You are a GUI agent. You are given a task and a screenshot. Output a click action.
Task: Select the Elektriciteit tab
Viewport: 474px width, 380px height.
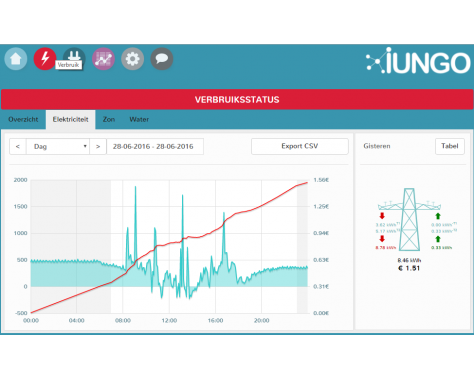click(70, 119)
